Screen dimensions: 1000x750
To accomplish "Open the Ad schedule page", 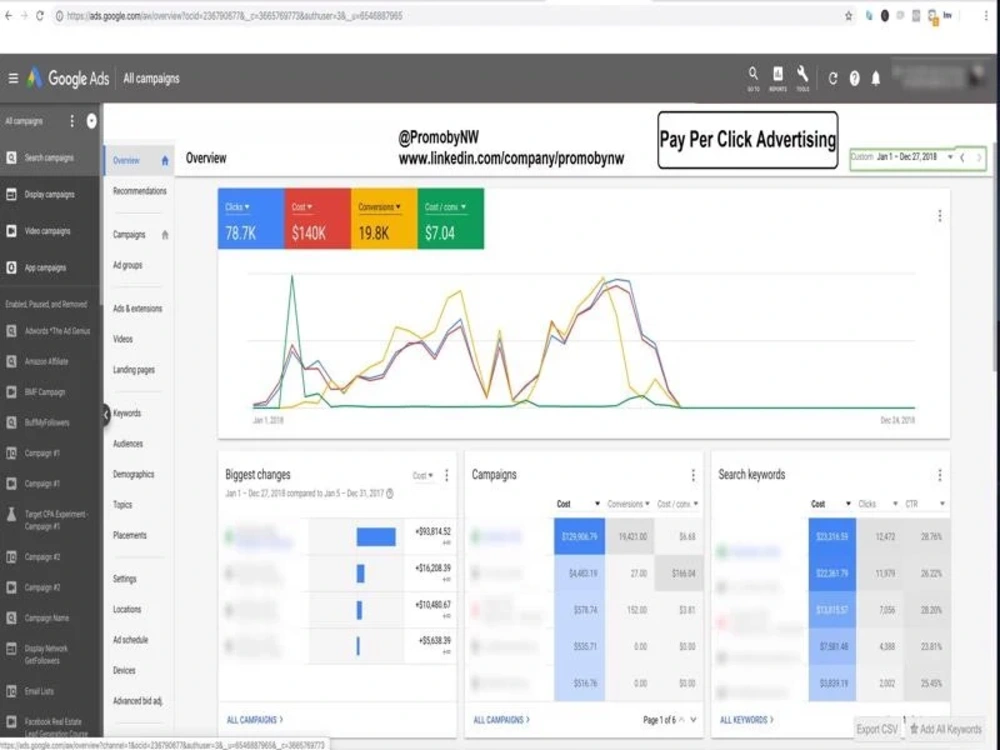I will click(x=130, y=640).
